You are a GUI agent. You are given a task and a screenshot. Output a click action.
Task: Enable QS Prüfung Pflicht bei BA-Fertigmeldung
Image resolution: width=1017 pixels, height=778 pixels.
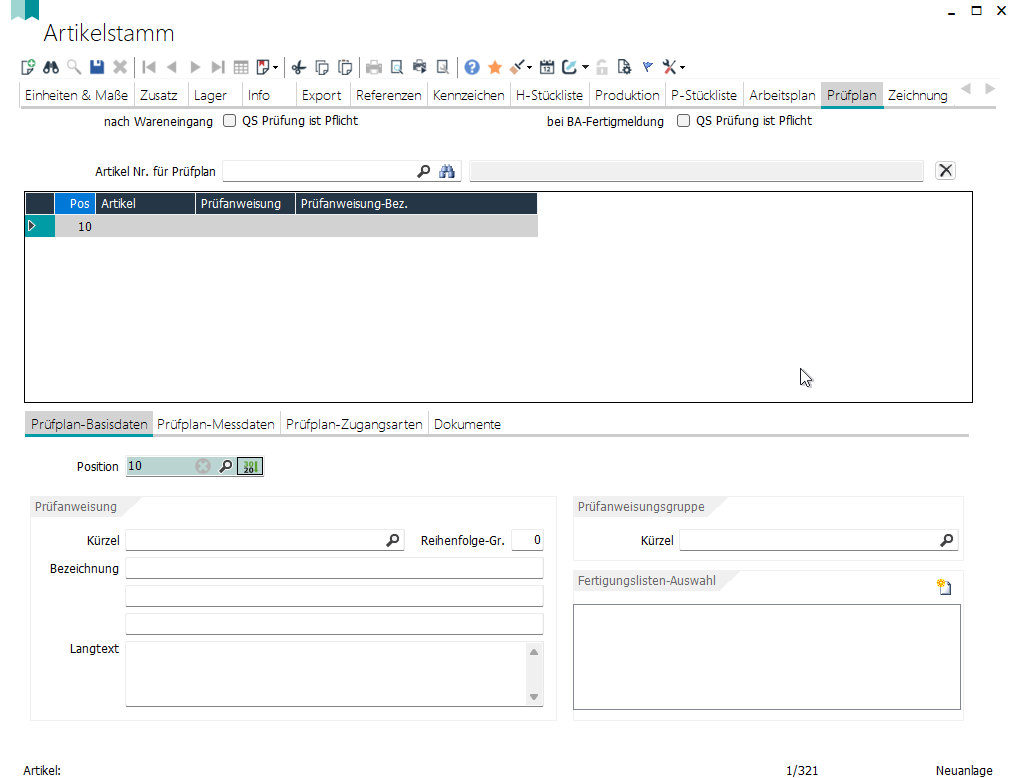684,121
